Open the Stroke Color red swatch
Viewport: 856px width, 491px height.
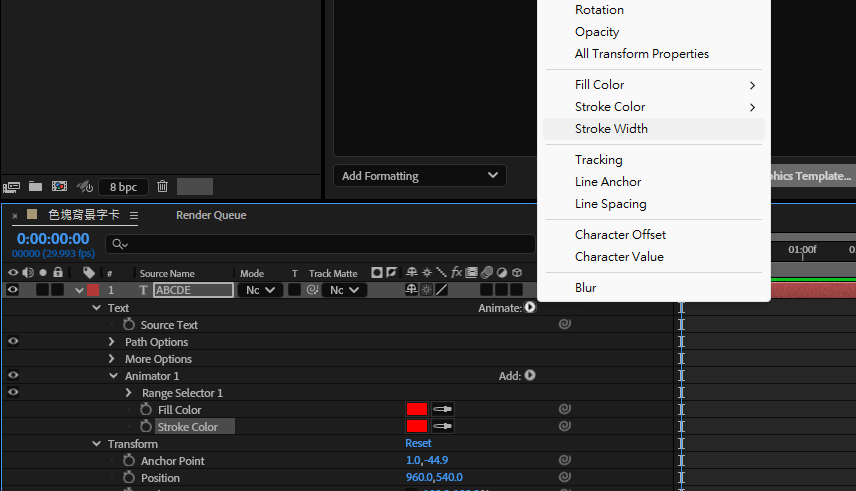click(x=417, y=427)
